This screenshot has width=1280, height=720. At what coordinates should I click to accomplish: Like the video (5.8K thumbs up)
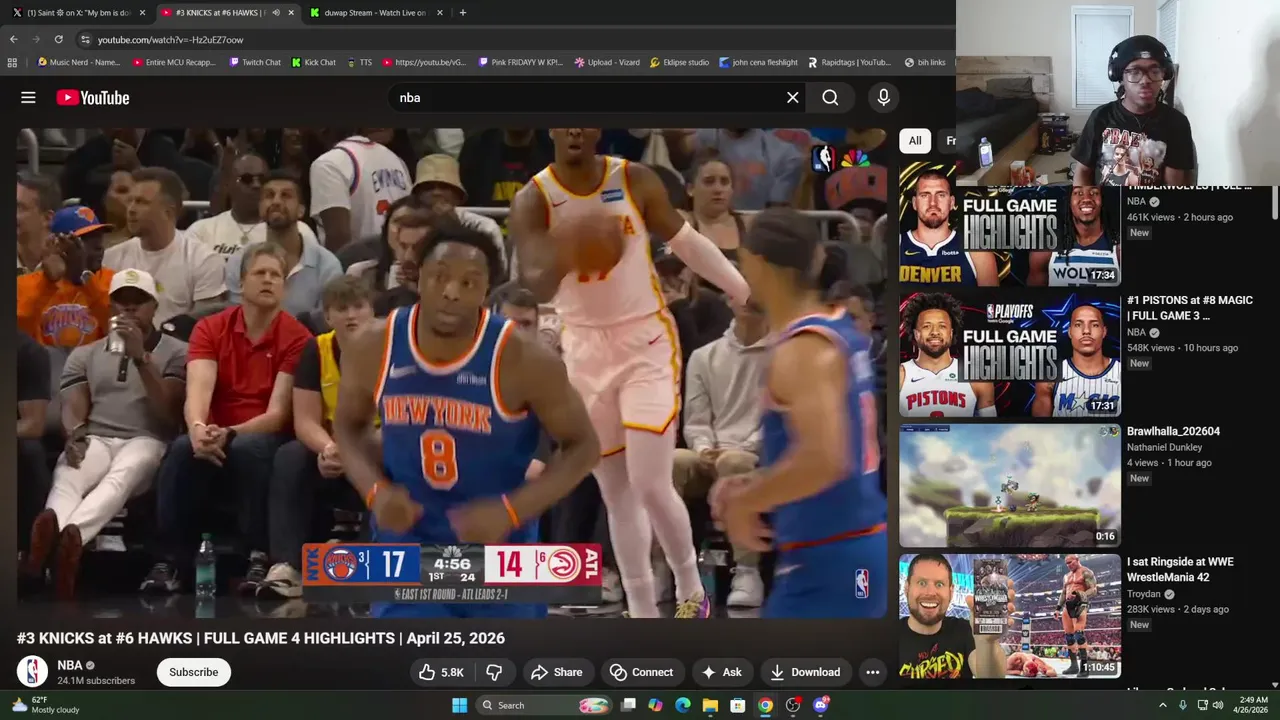click(441, 672)
